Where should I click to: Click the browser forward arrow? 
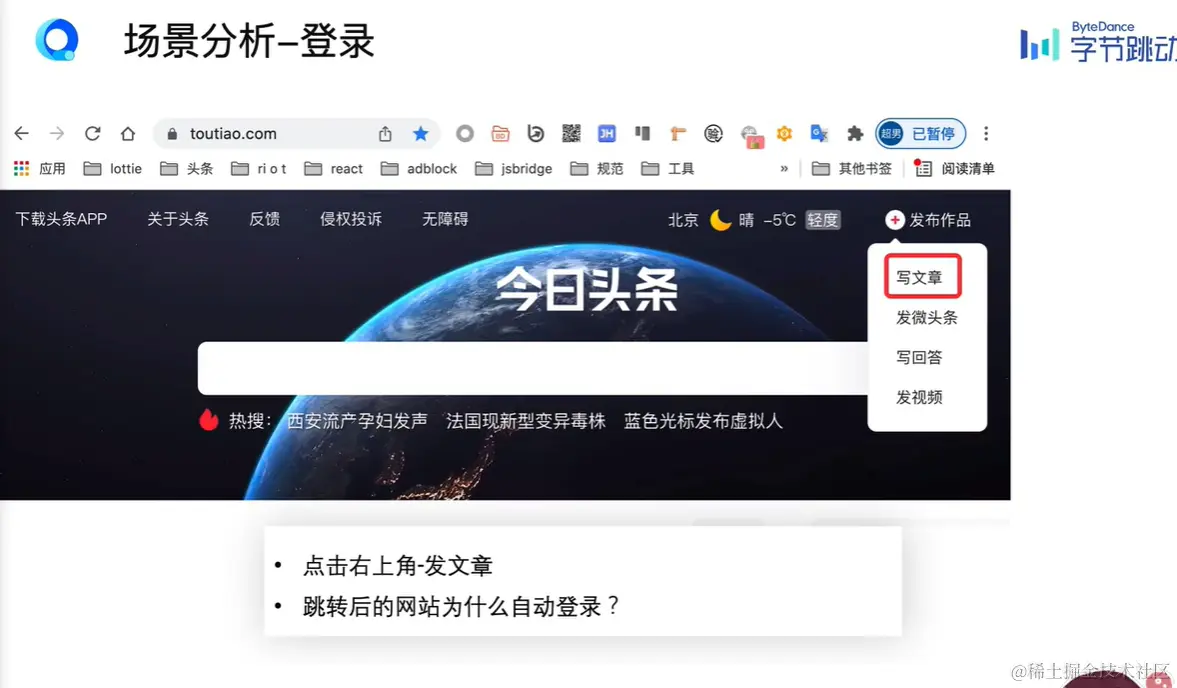pos(57,134)
